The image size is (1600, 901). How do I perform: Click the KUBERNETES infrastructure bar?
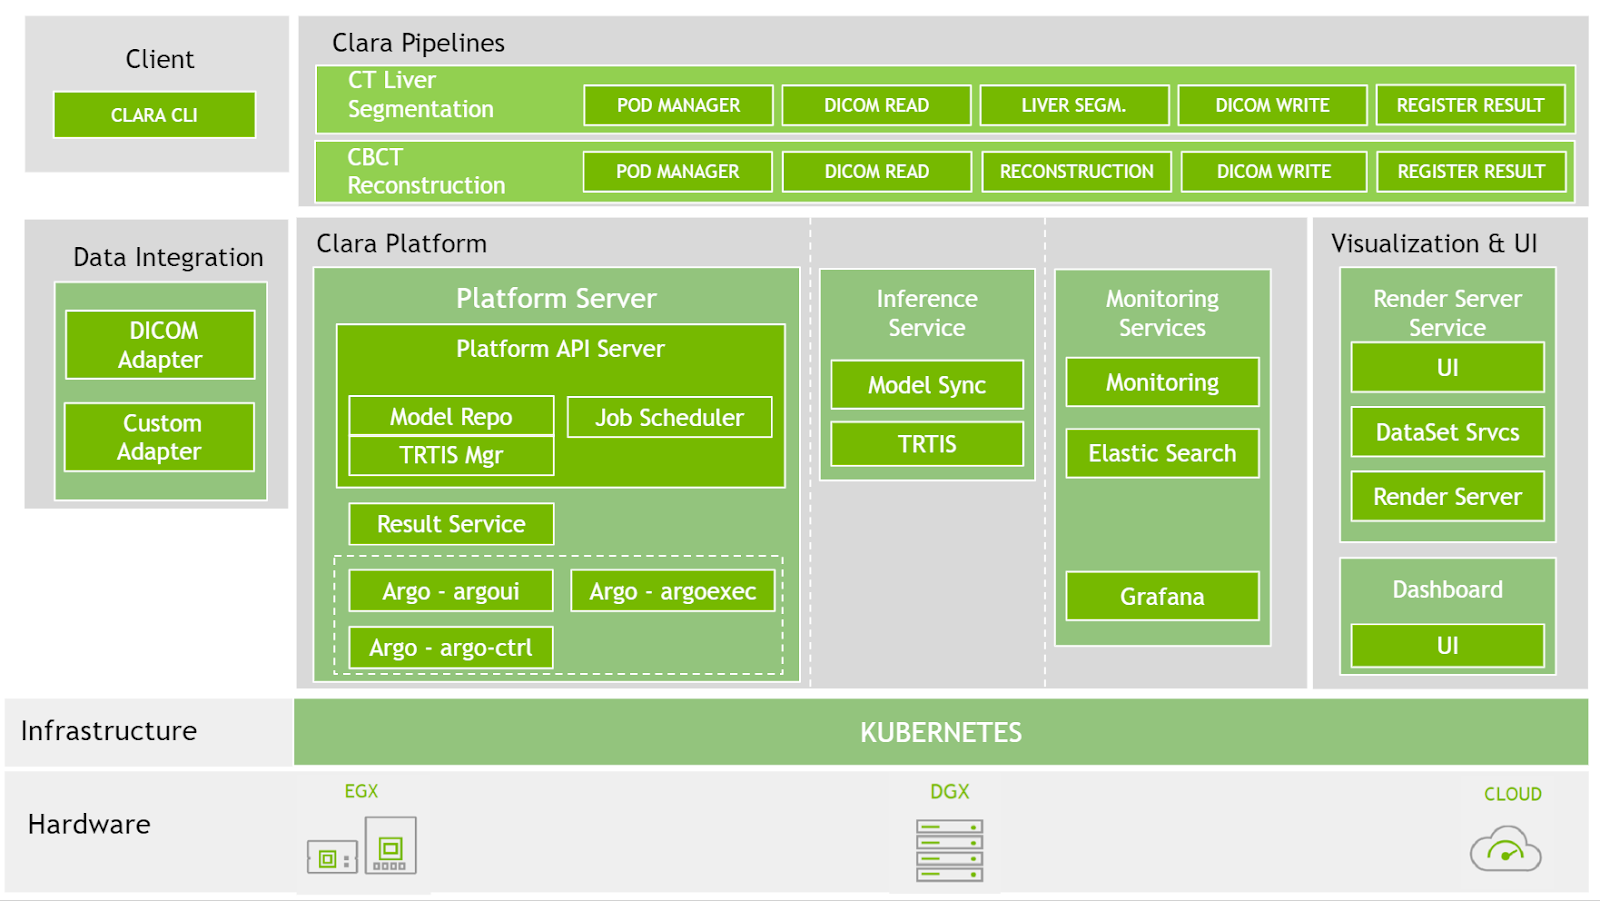[x=941, y=732]
